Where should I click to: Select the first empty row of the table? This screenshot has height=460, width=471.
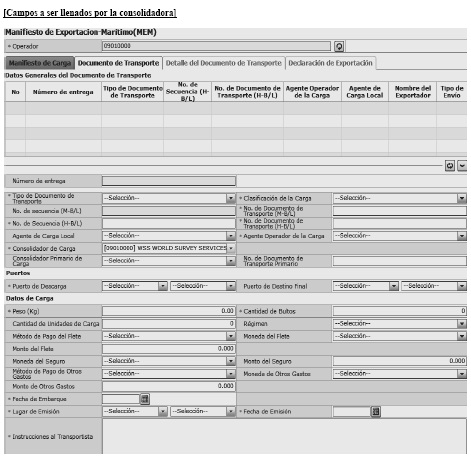tap(236, 108)
